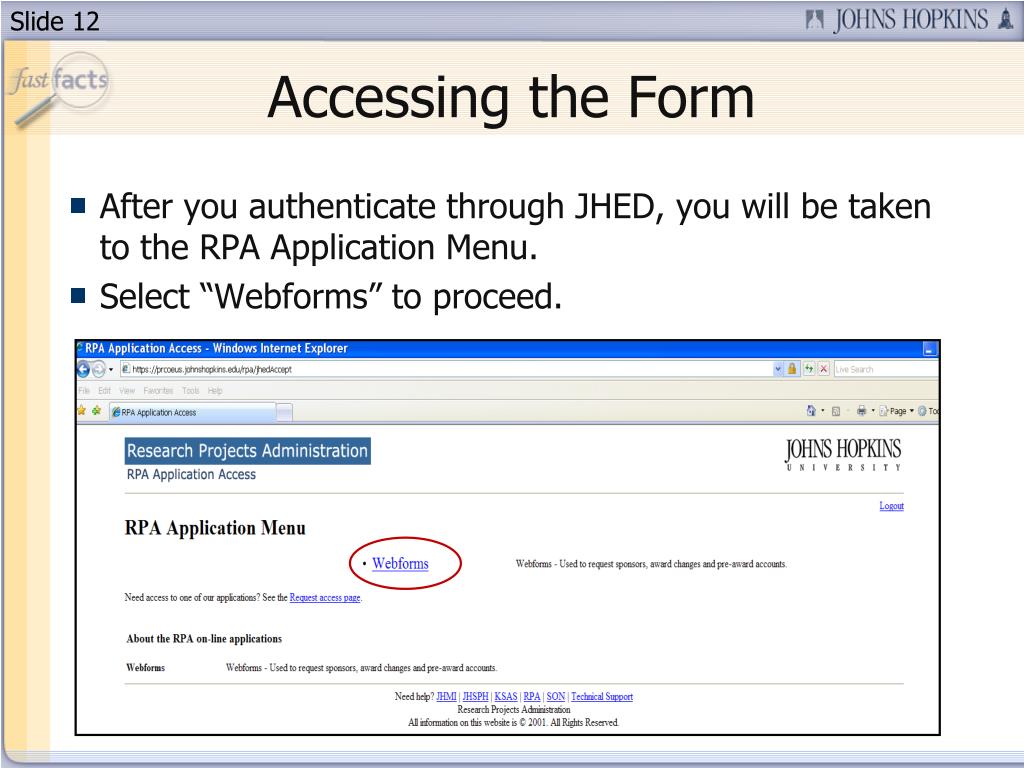Image resolution: width=1024 pixels, height=768 pixels.
Task: Click the RPA Application Access subtitle text
Action: coord(191,475)
